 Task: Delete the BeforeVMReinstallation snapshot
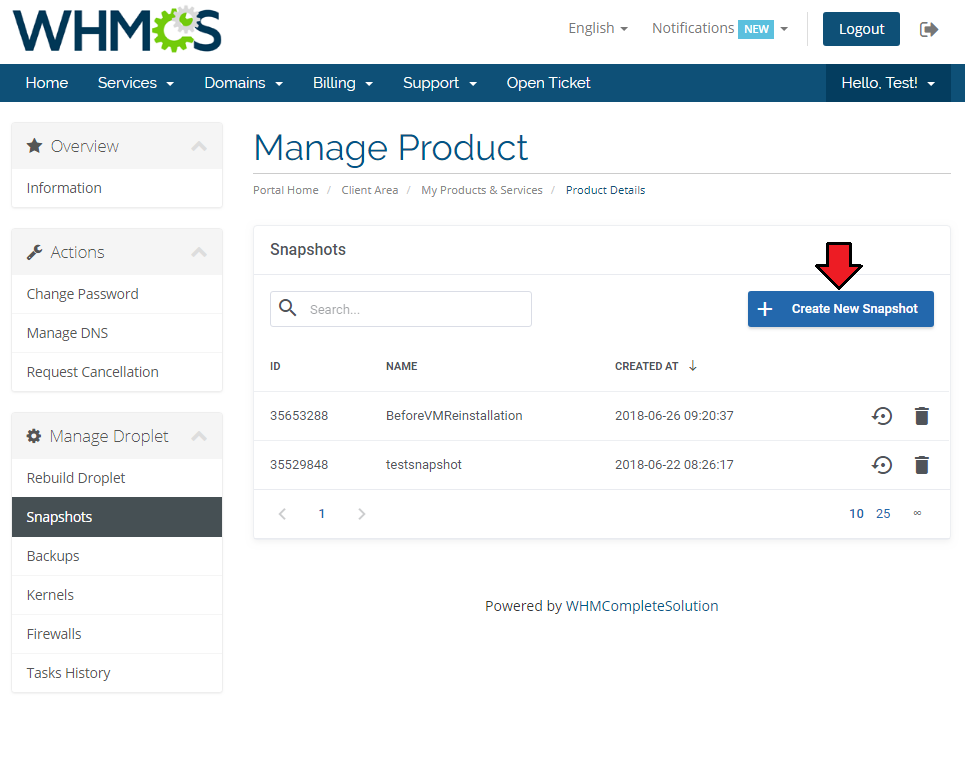tap(921, 416)
